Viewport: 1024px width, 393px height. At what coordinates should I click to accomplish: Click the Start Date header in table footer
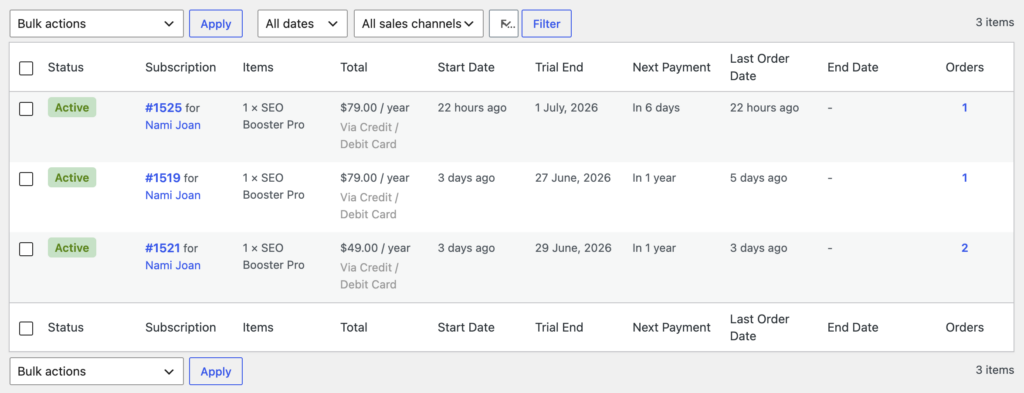(x=466, y=328)
